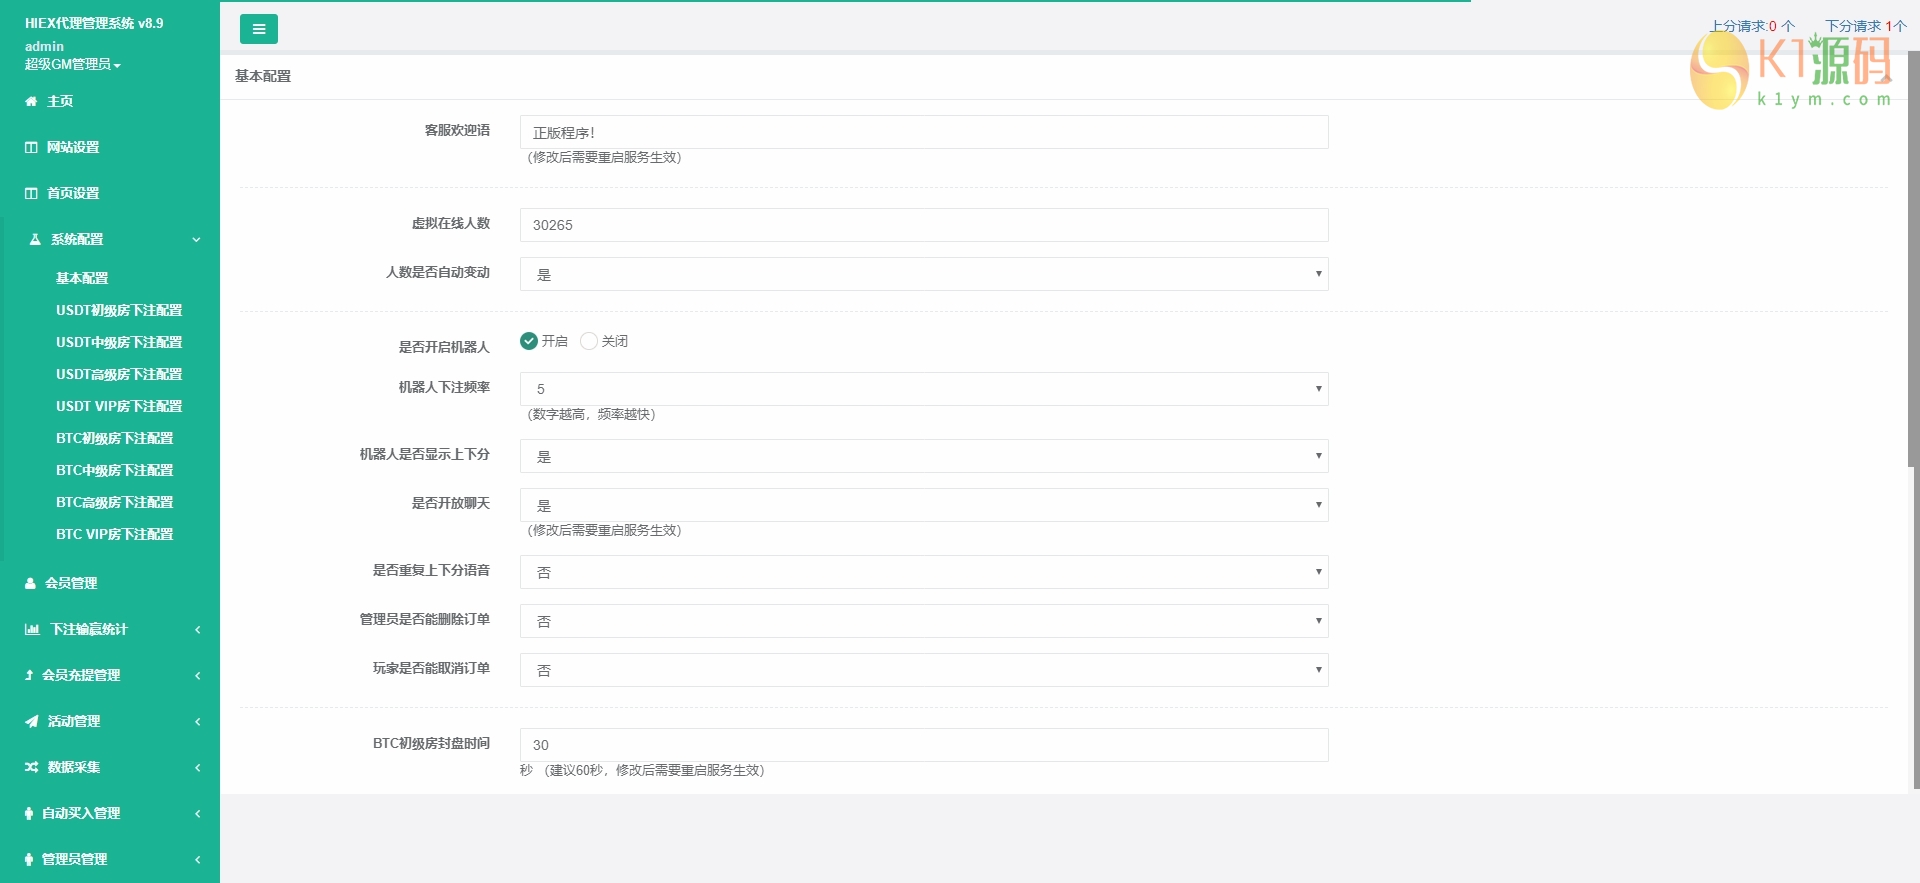Viewport: 1920px width, 883px height.
Task: Select the 开启 radio for robots
Action: click(x=529, y=341)
